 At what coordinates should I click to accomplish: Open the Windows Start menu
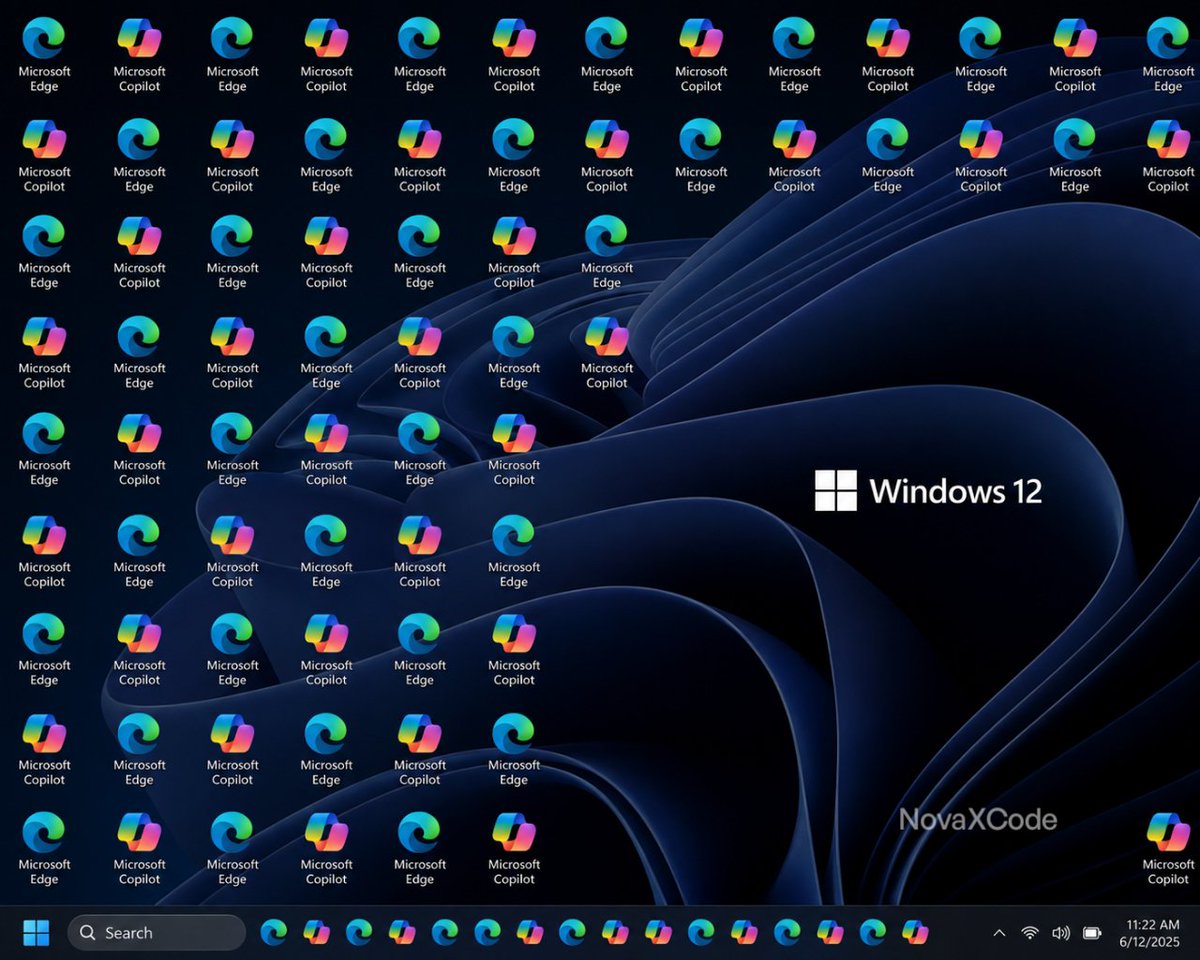36,933
